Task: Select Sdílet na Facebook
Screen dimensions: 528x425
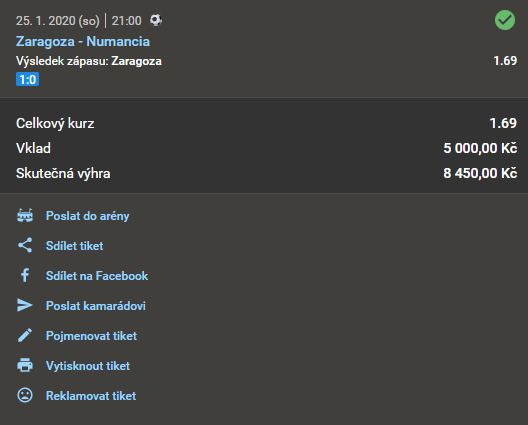Action: (97, 276)
